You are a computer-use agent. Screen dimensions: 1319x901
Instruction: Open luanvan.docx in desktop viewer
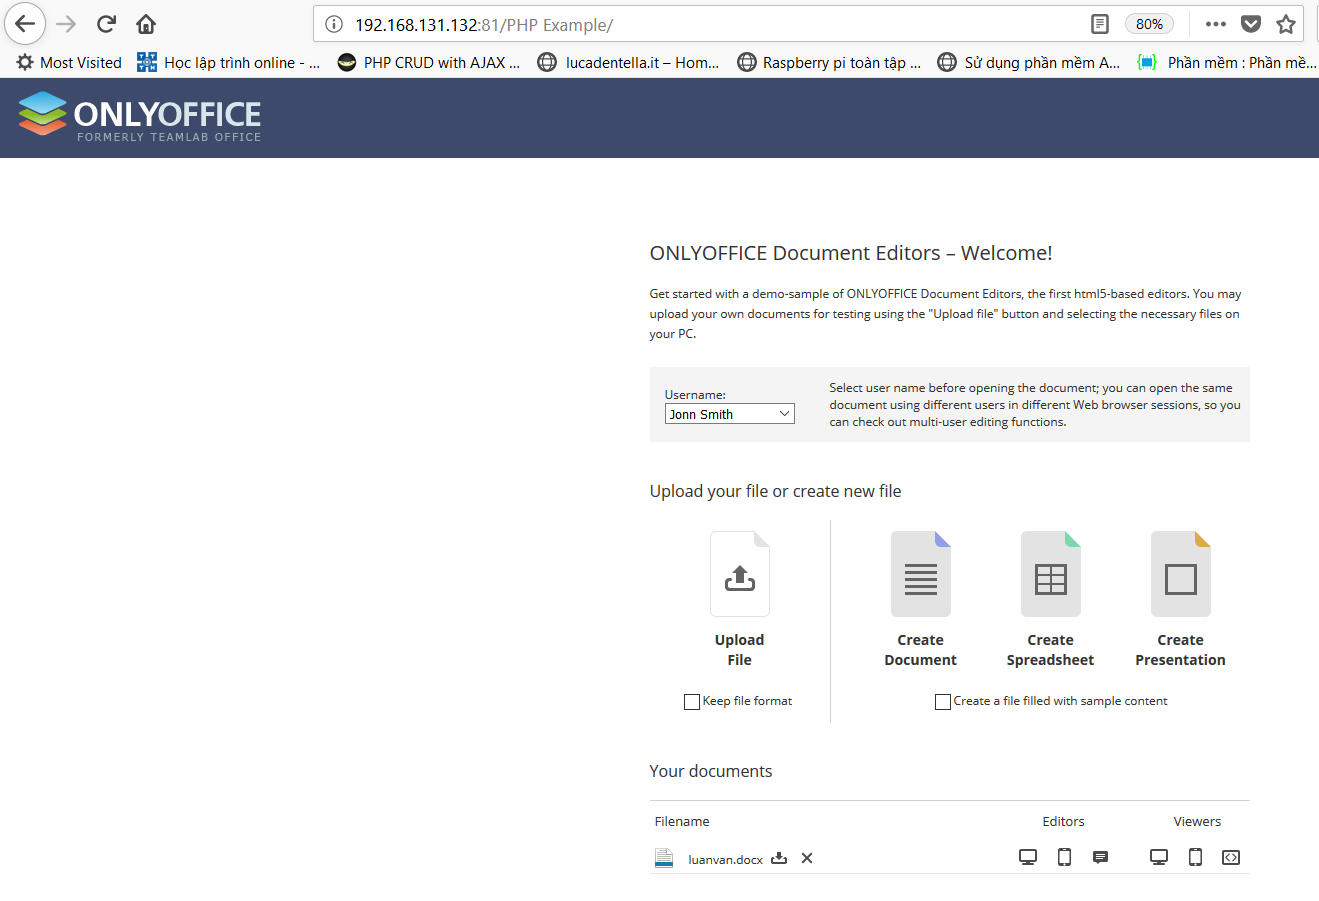coord(1159,857)
